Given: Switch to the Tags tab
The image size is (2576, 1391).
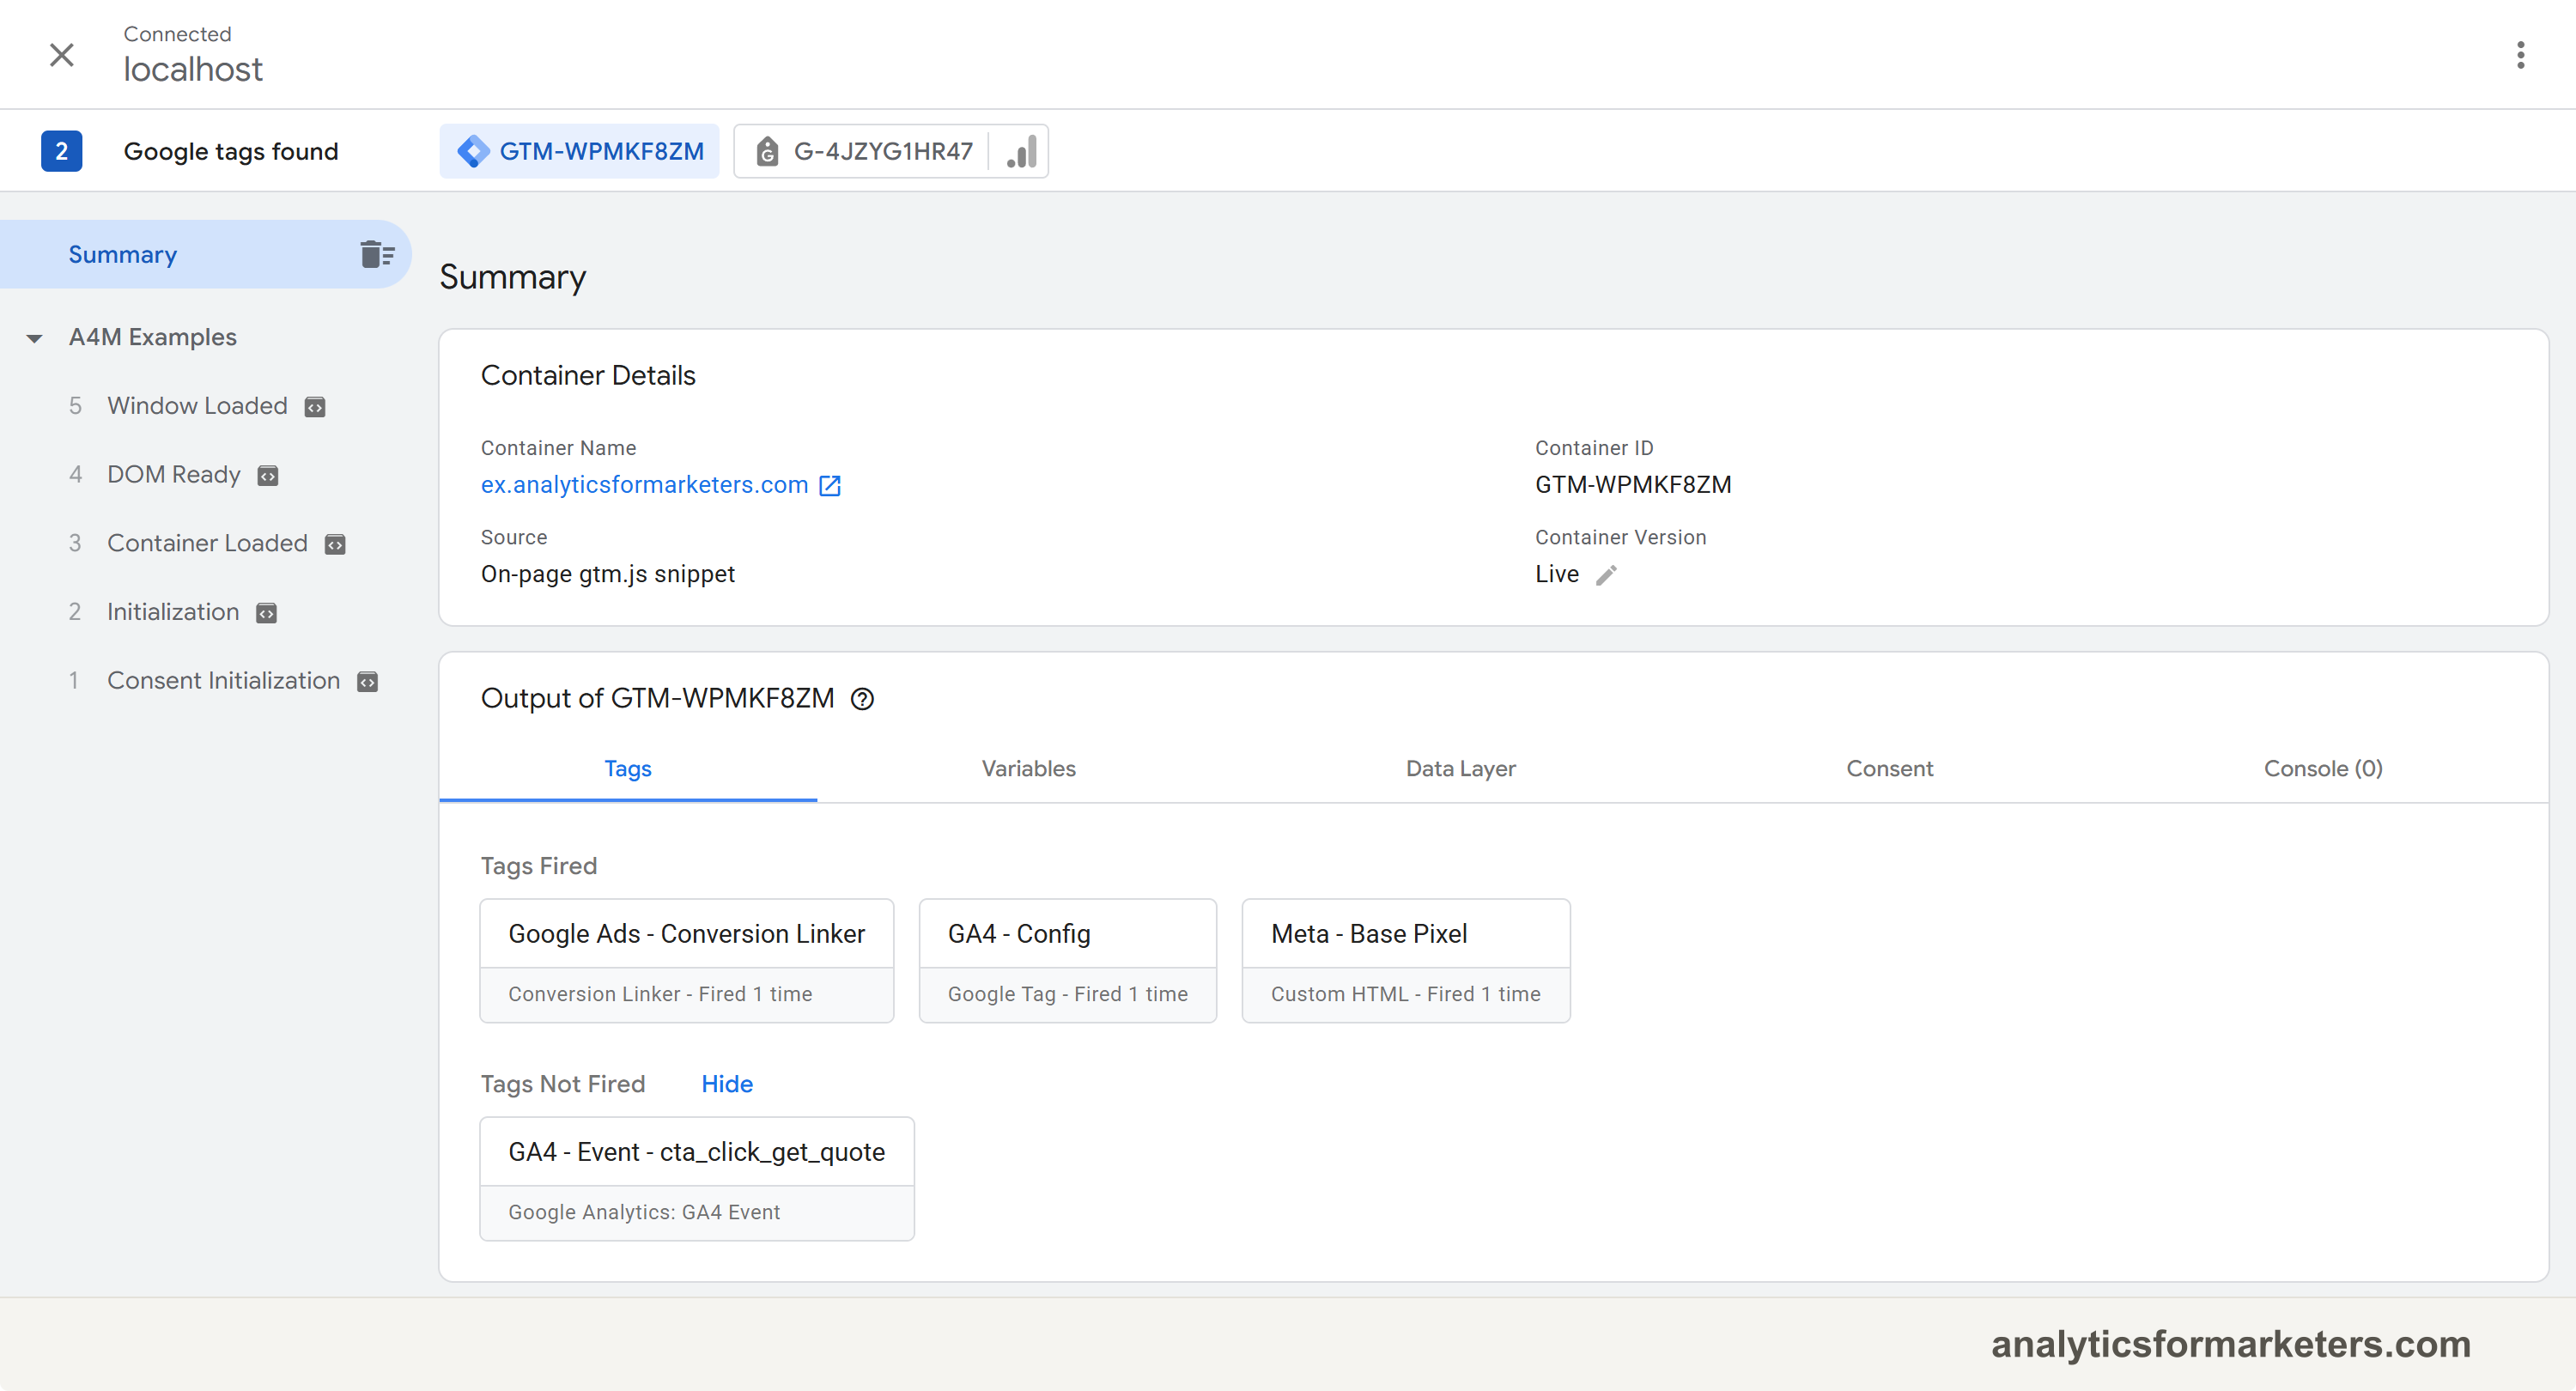Looking at the screenshot, I should tap(628, 769).
